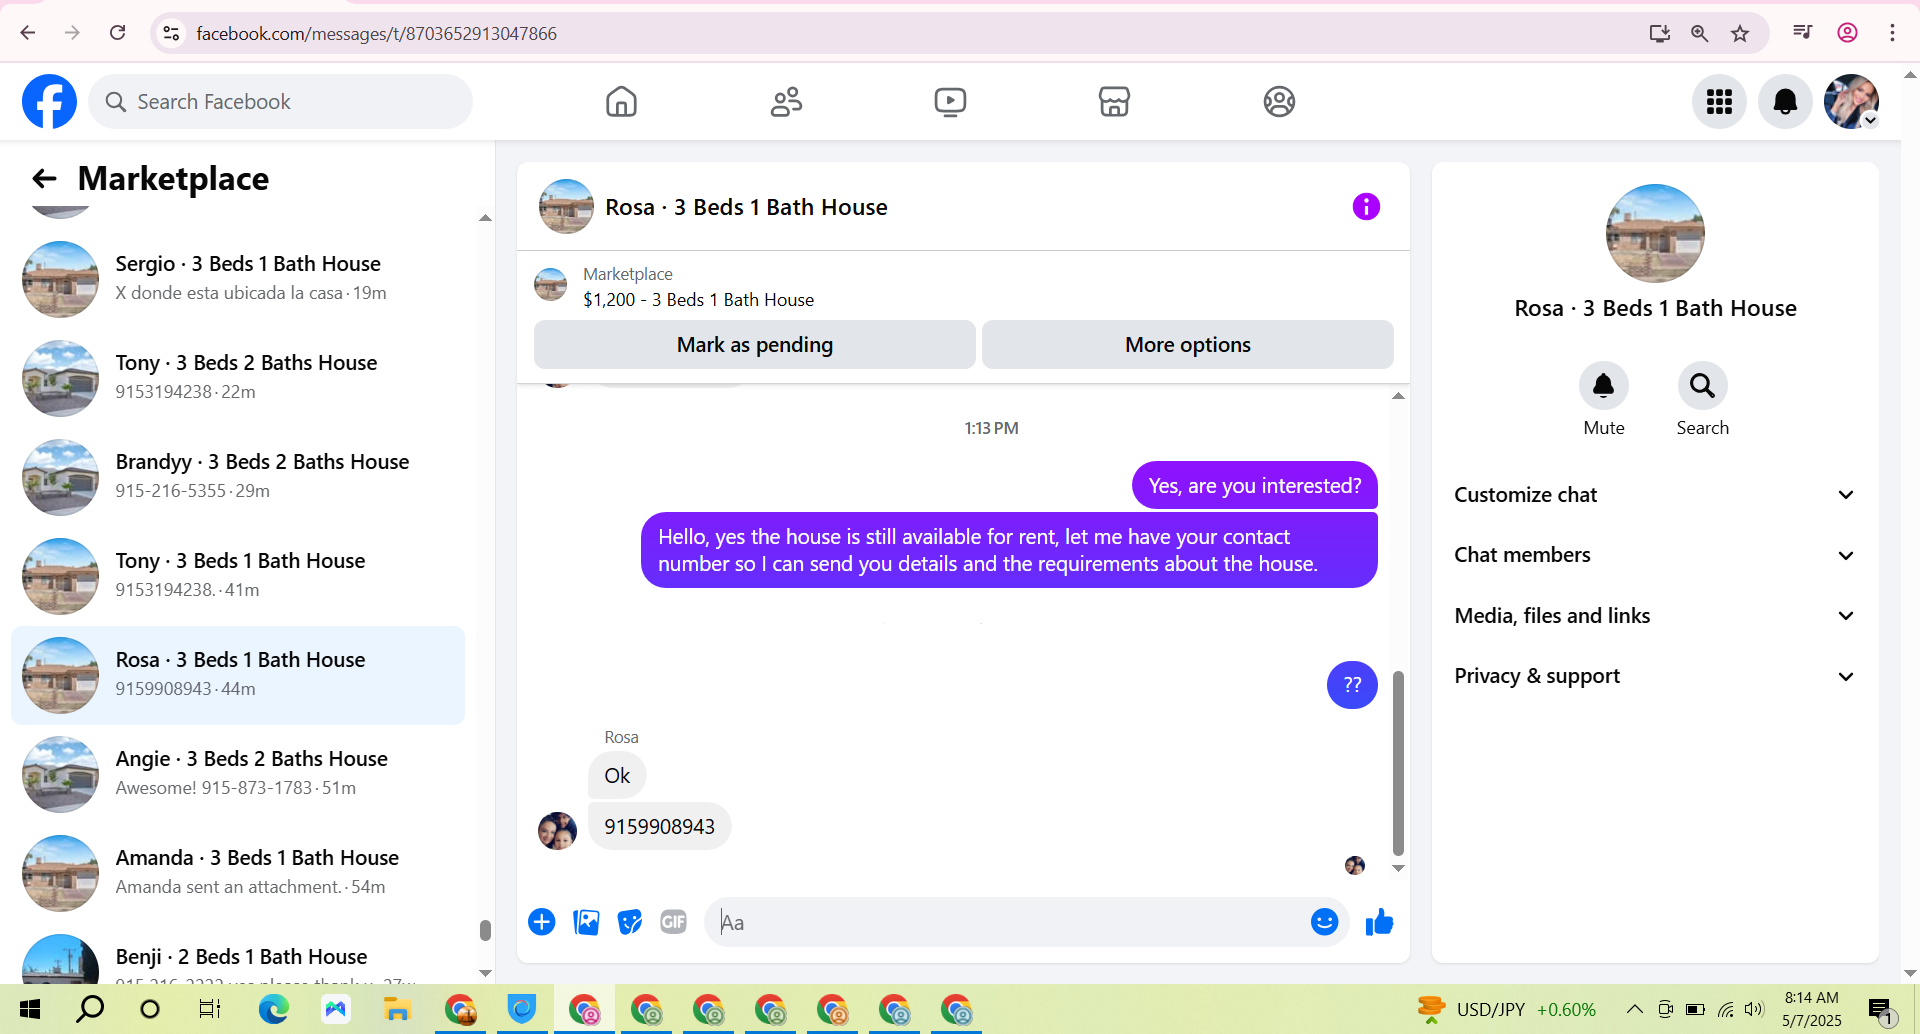Click the message input box
Viewport: 1920px width, 1034px height.
[1010, 922]
